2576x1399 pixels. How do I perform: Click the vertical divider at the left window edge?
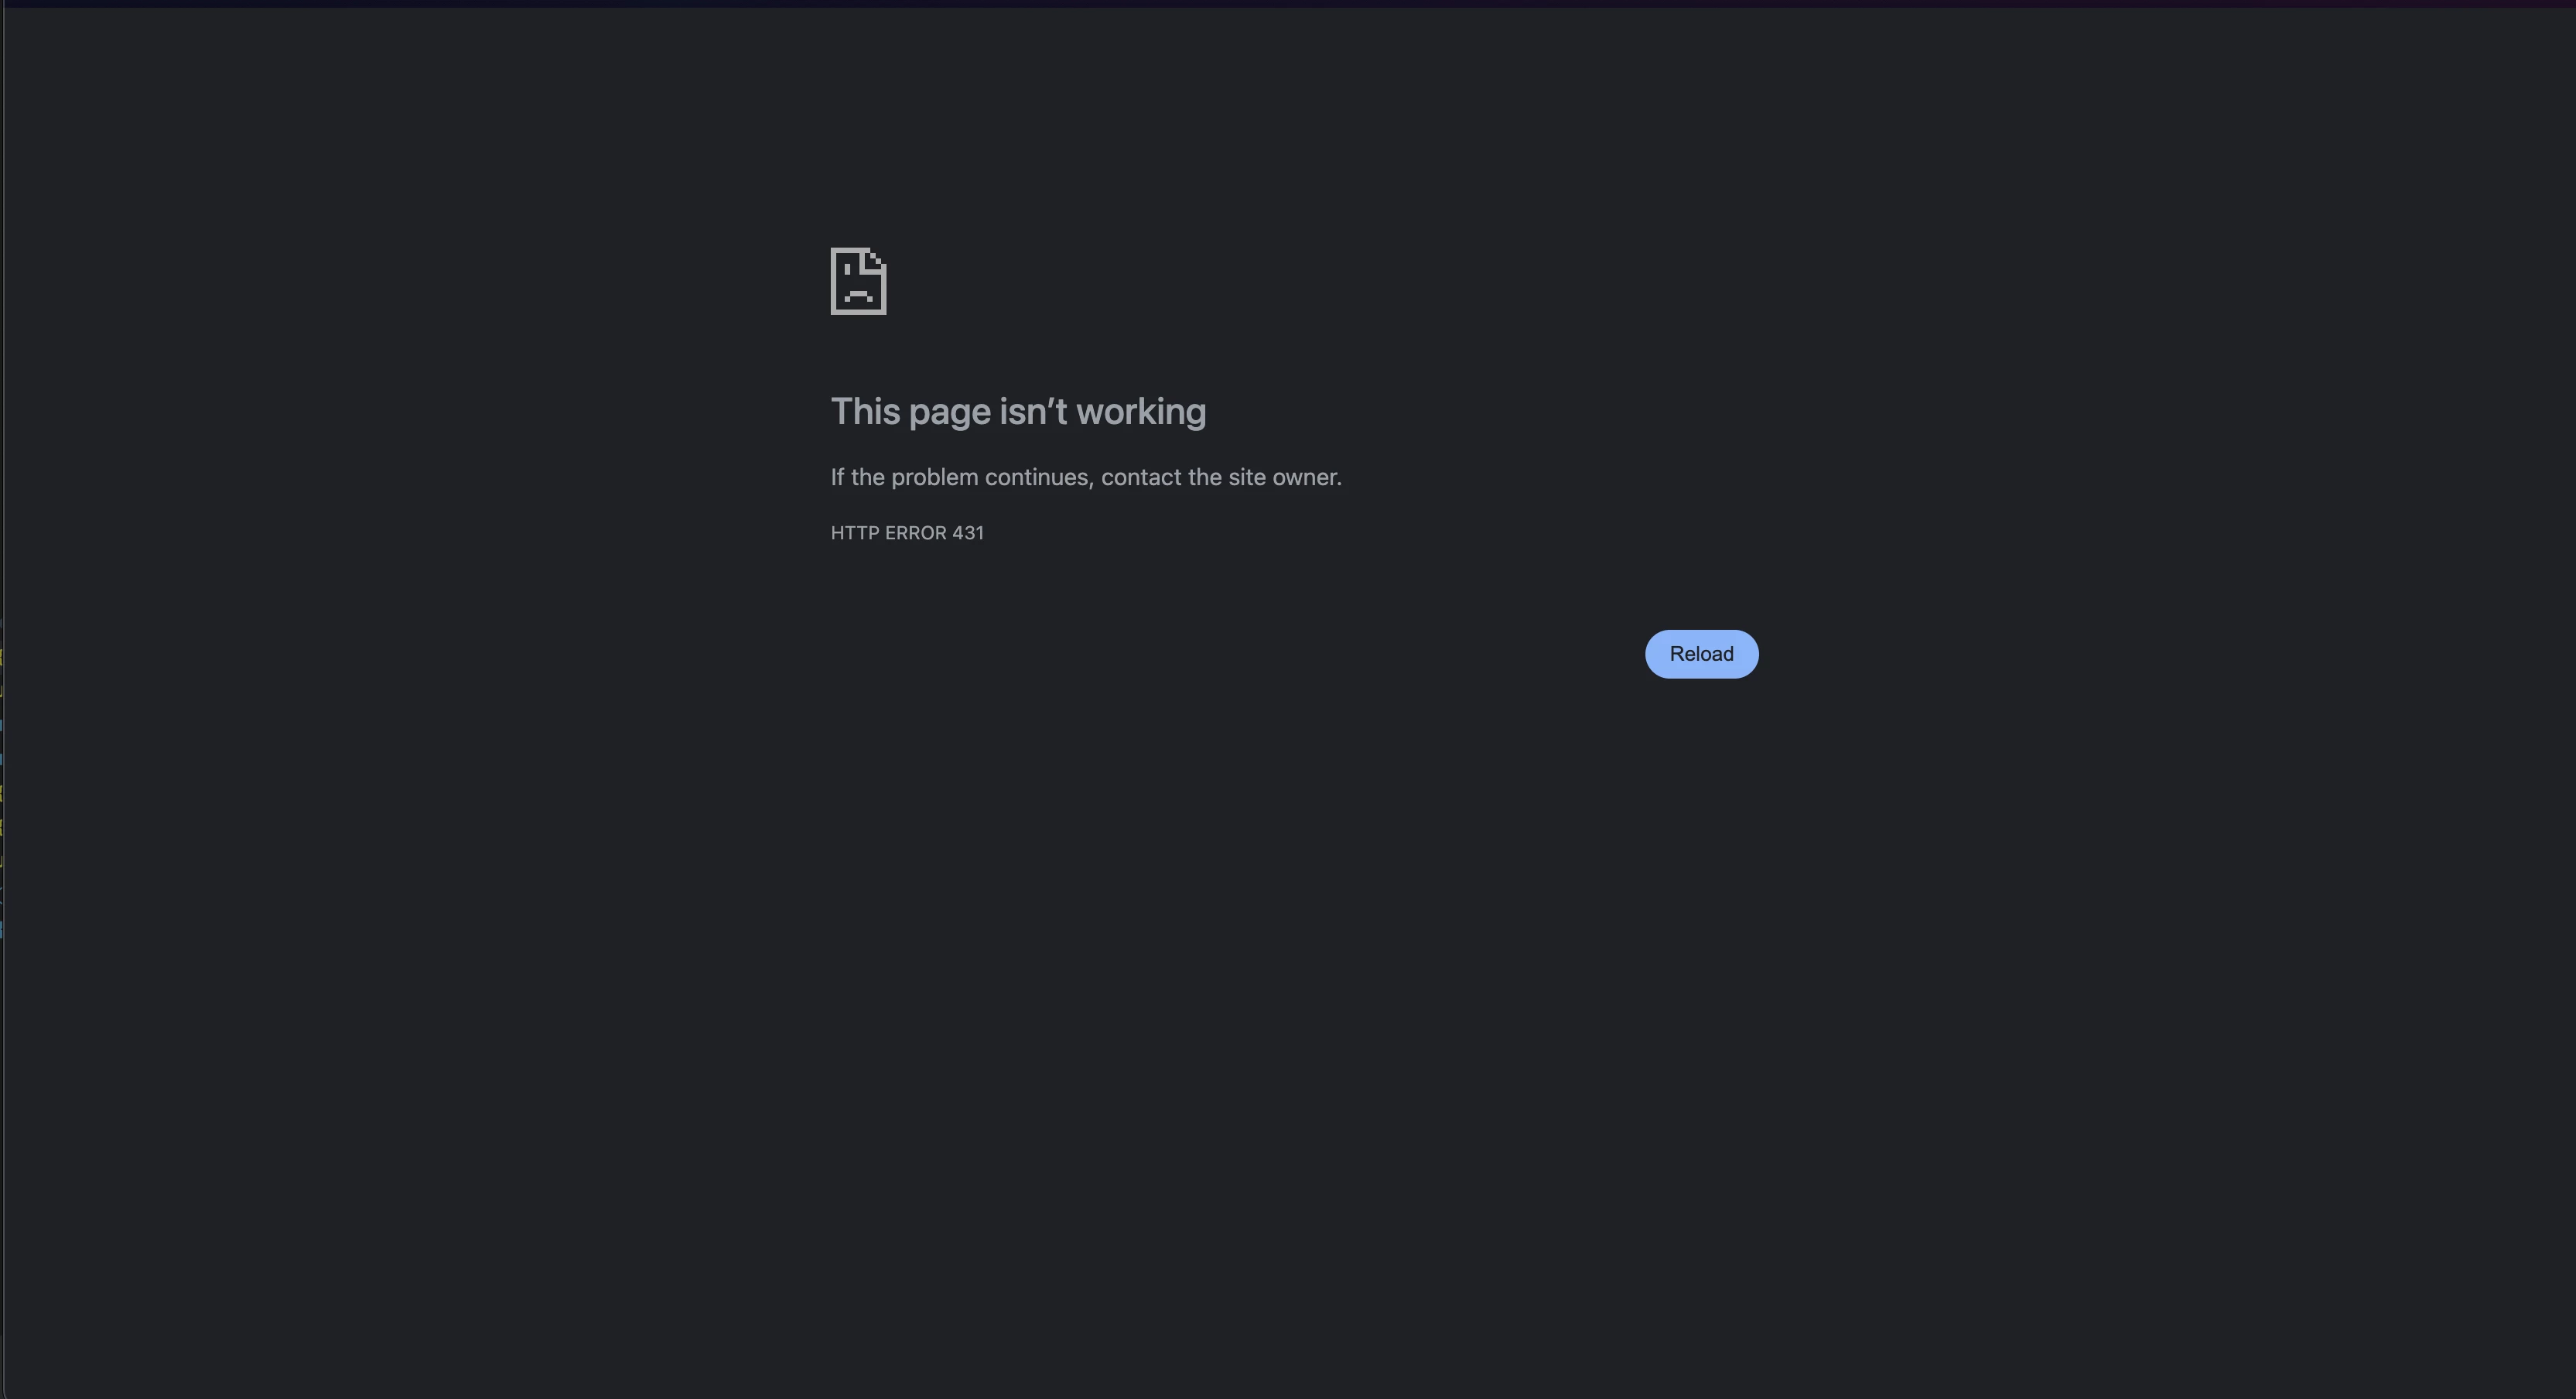click(3, 700)
